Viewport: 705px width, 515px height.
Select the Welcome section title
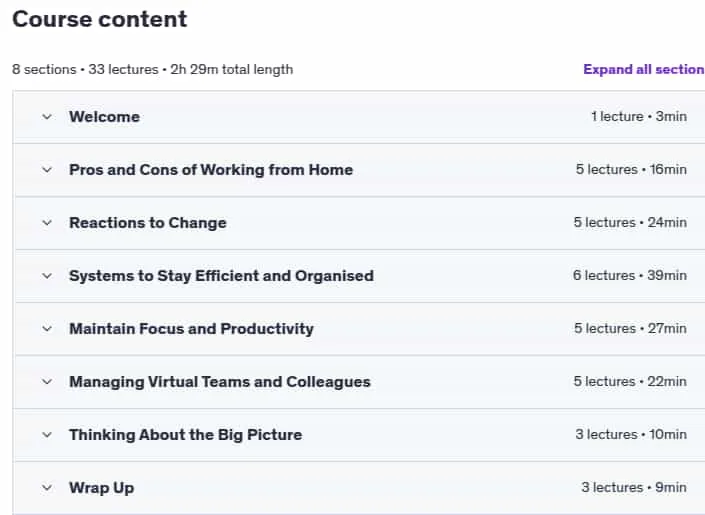104,117
